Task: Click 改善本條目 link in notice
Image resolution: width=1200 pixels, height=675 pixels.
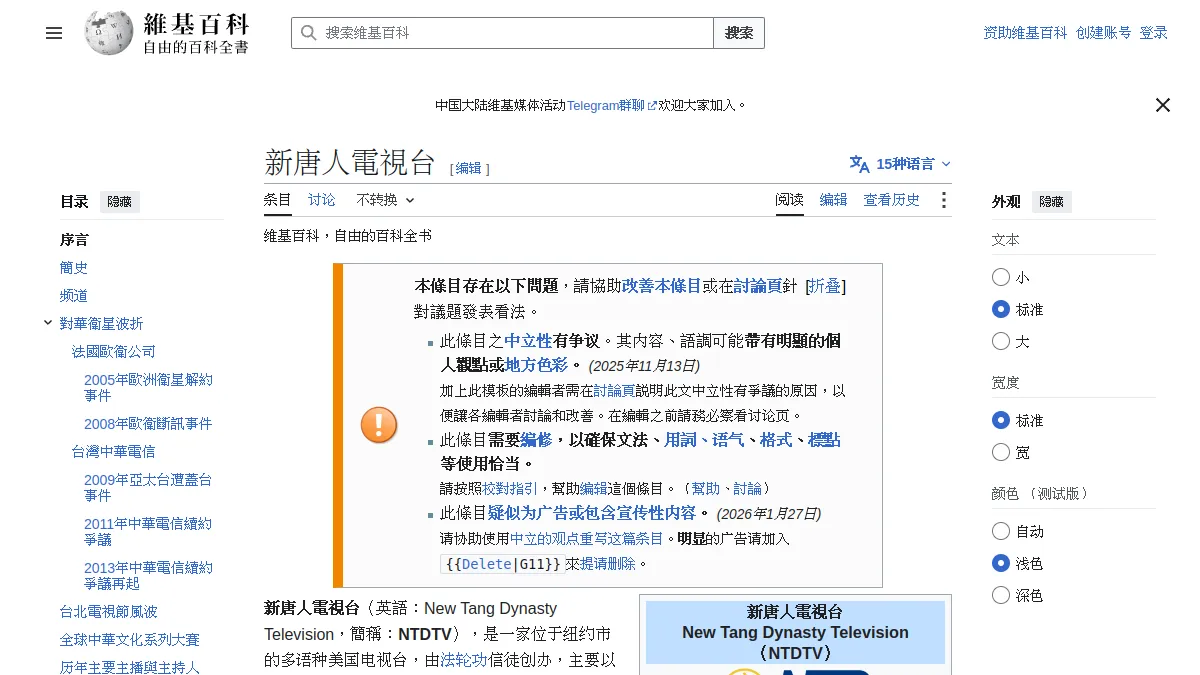Action: [662, 286]
